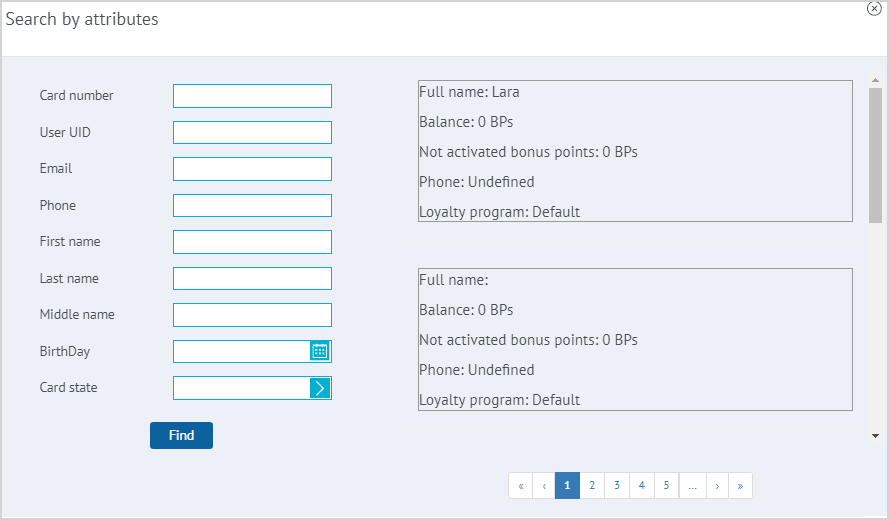Click into the Phone field

252,206
